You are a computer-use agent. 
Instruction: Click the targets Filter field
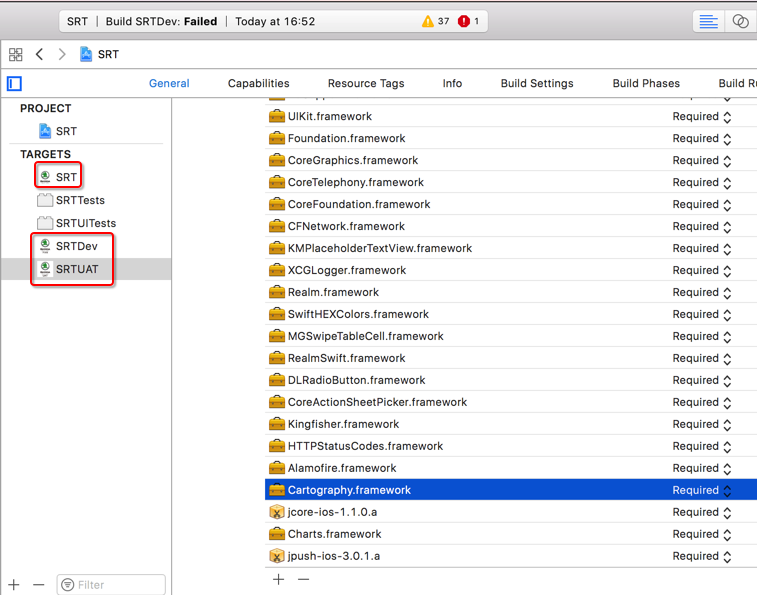tap(111, 585)
